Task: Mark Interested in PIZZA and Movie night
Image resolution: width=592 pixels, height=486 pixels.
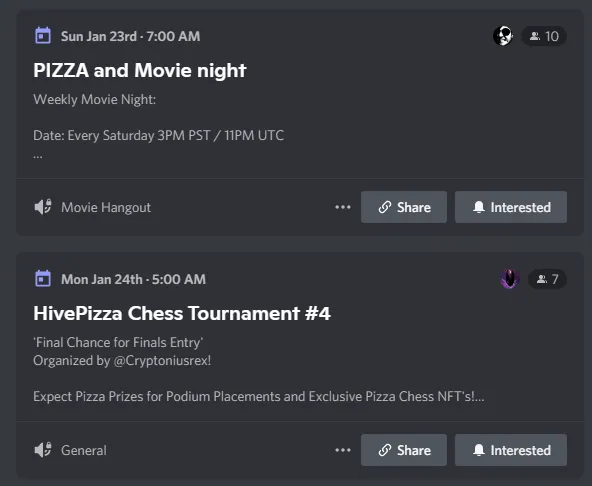Action: point(511,207)
